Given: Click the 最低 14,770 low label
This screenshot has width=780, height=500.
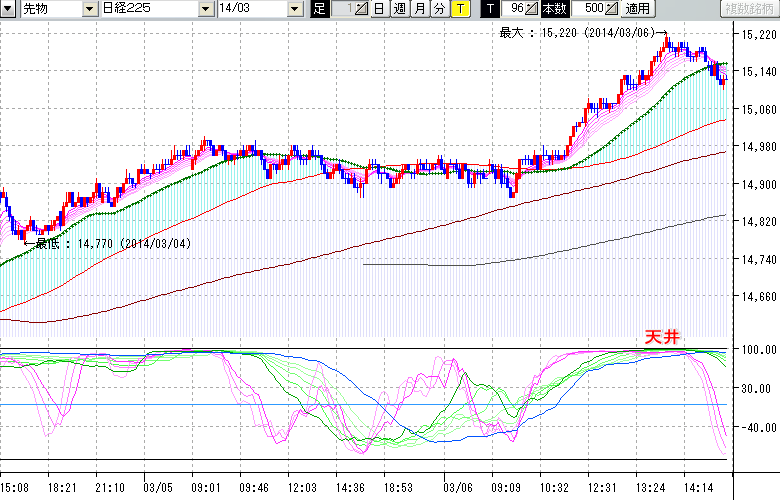Looking at the screenshot, I should tap(111, 243).
